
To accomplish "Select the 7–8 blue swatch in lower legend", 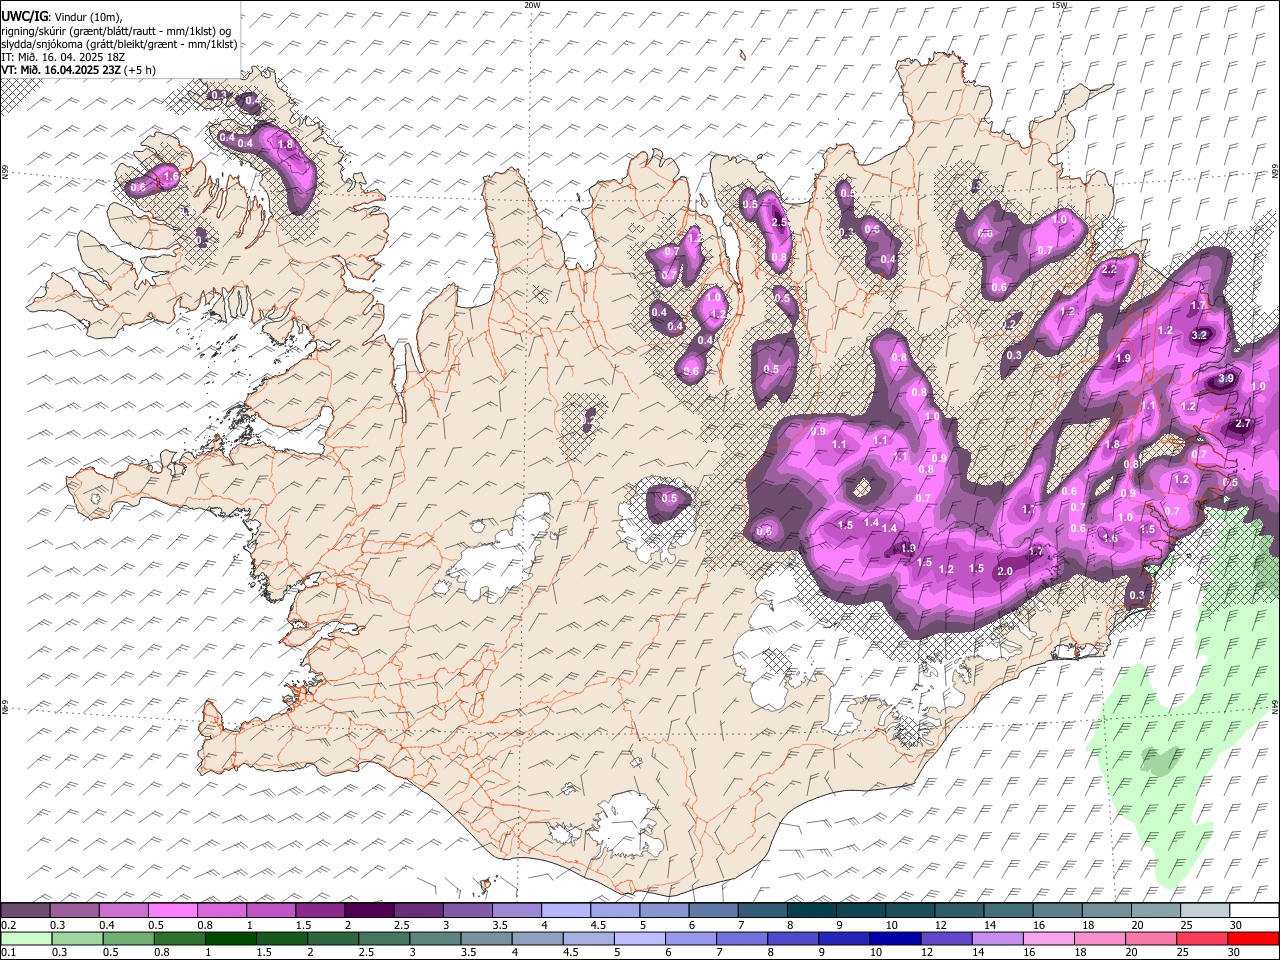I will 742,938.
